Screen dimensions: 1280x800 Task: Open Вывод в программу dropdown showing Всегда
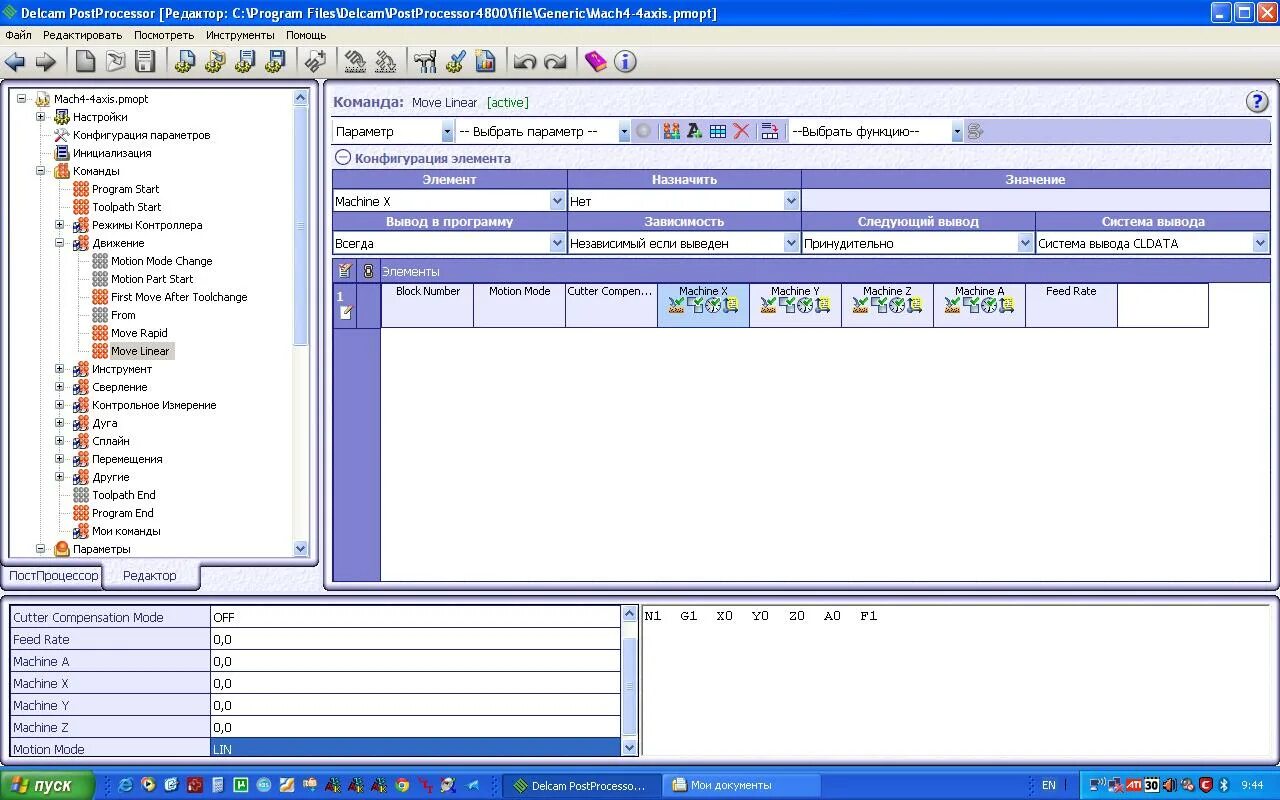click(558, 243)
